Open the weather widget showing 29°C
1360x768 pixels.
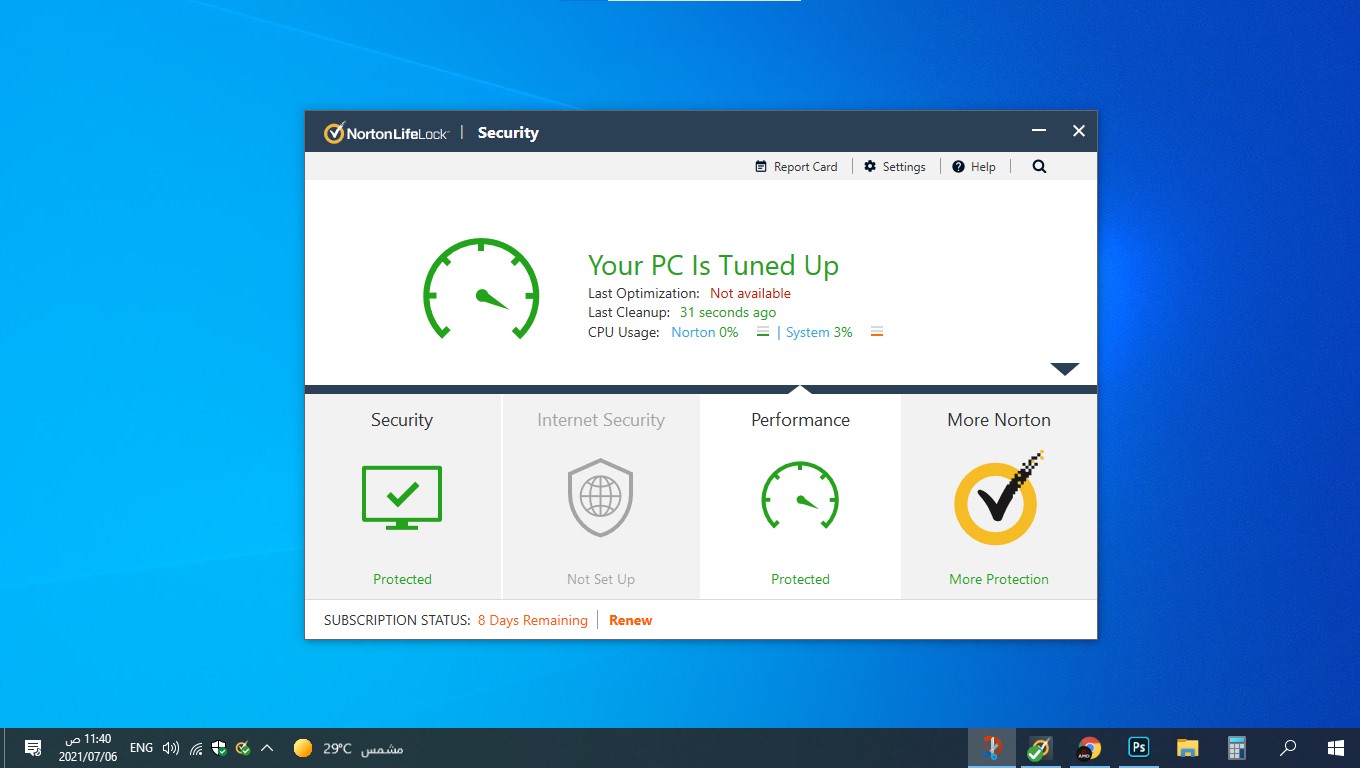(x=348, y=748)
